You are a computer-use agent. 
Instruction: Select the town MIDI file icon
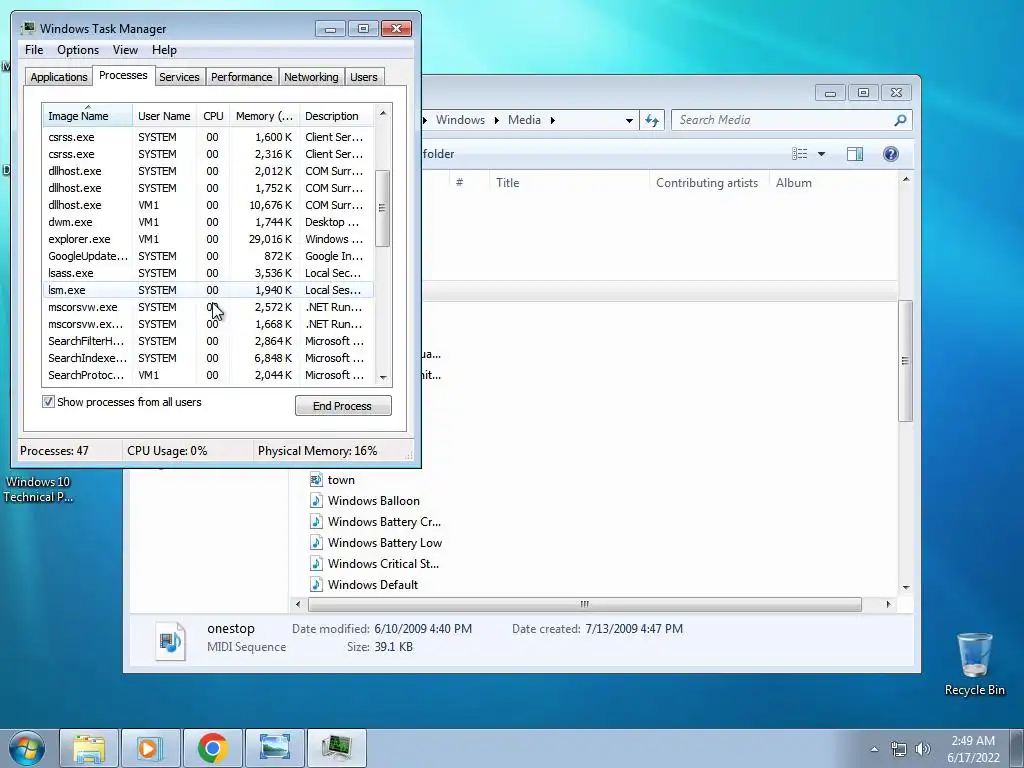[316, 480]
